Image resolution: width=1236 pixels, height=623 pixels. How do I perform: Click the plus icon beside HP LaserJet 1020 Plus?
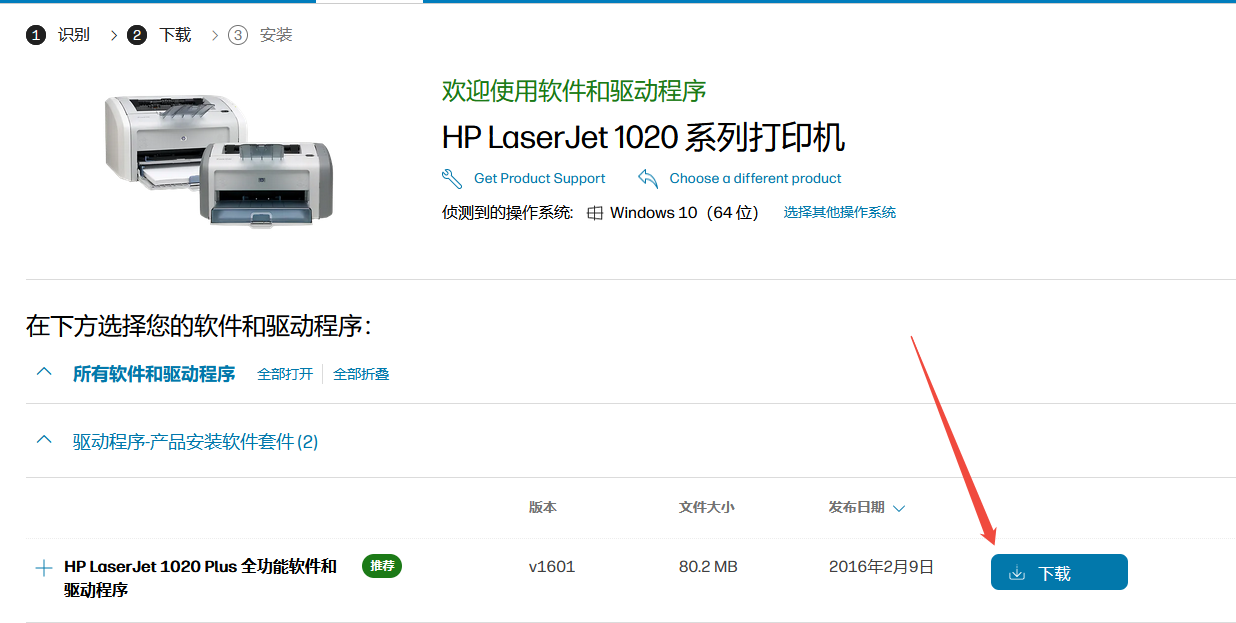pos(43,568)
